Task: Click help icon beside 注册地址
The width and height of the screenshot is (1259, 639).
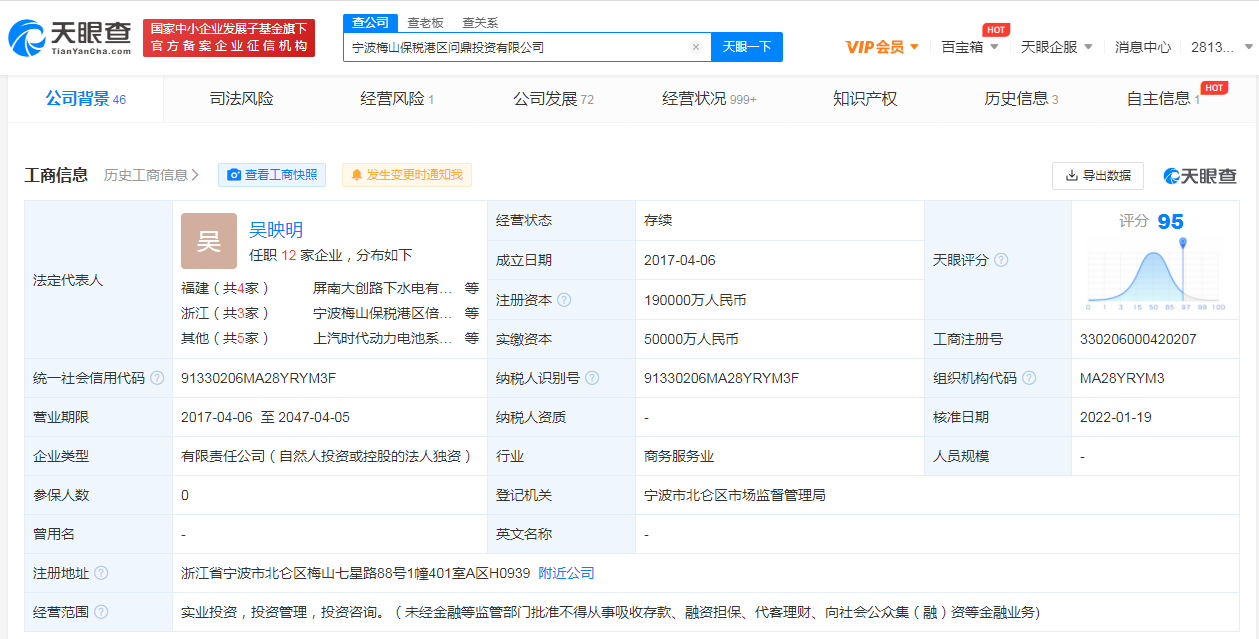Action: pyautogui.click(x=101, y=573)
